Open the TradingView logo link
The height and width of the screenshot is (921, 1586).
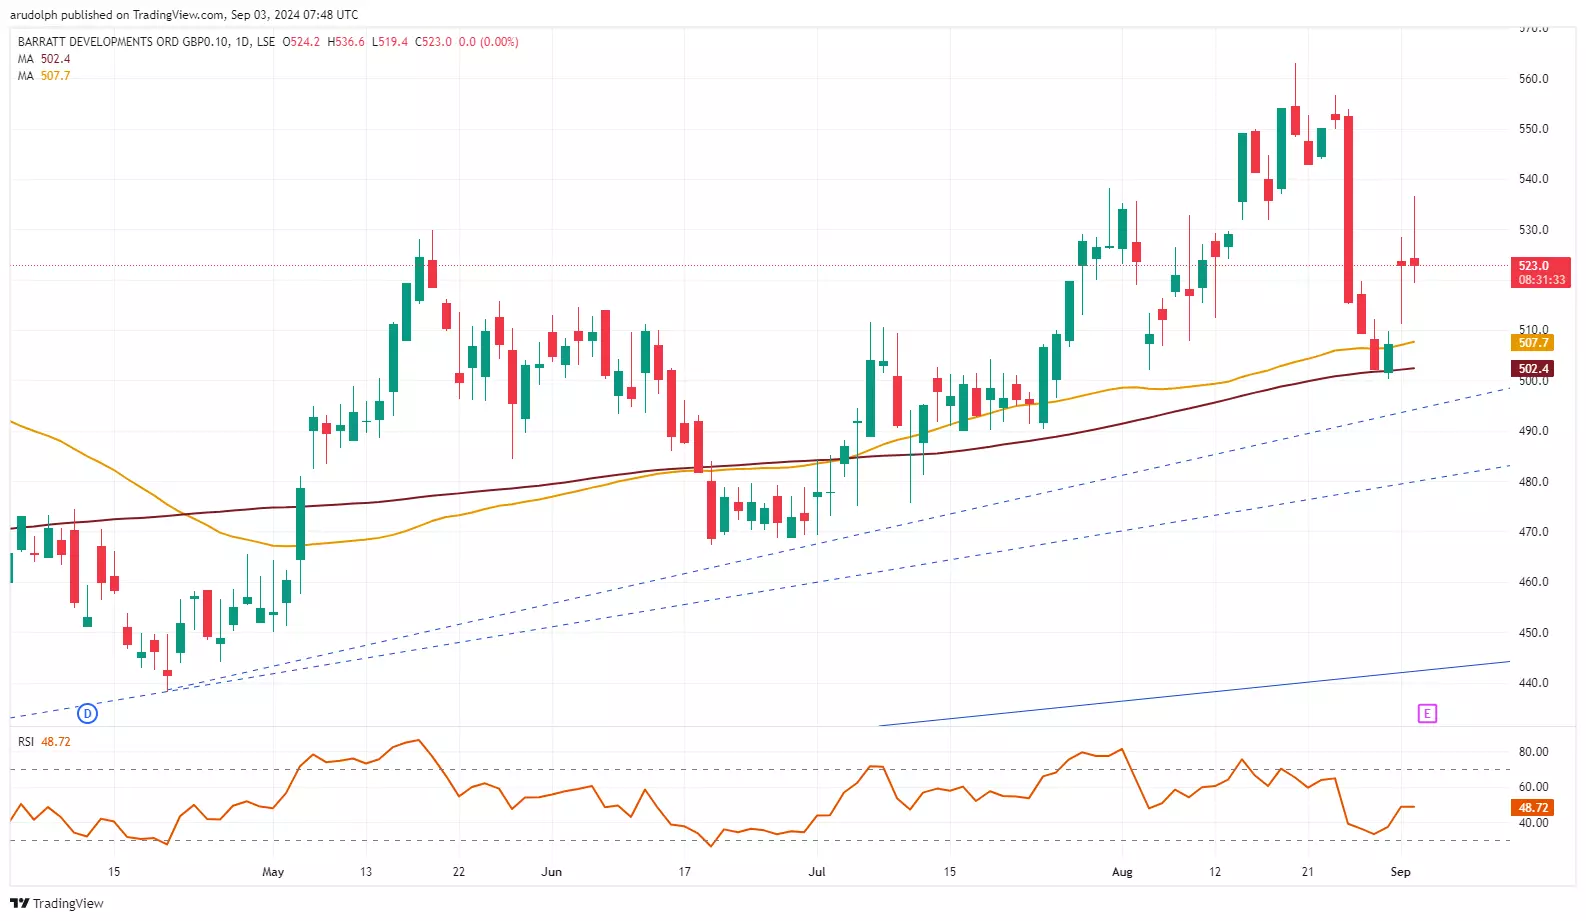pos(57,903)
